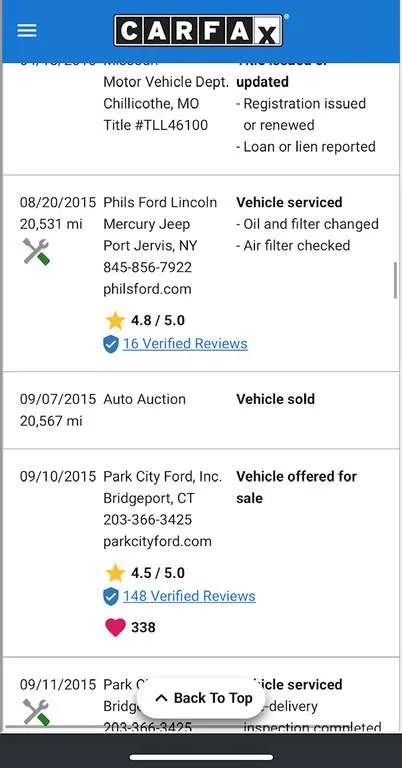The image size is (402, 768).
Task: Select the Auto Auction vehicle sold entry
Action: (x=201, y=410)
